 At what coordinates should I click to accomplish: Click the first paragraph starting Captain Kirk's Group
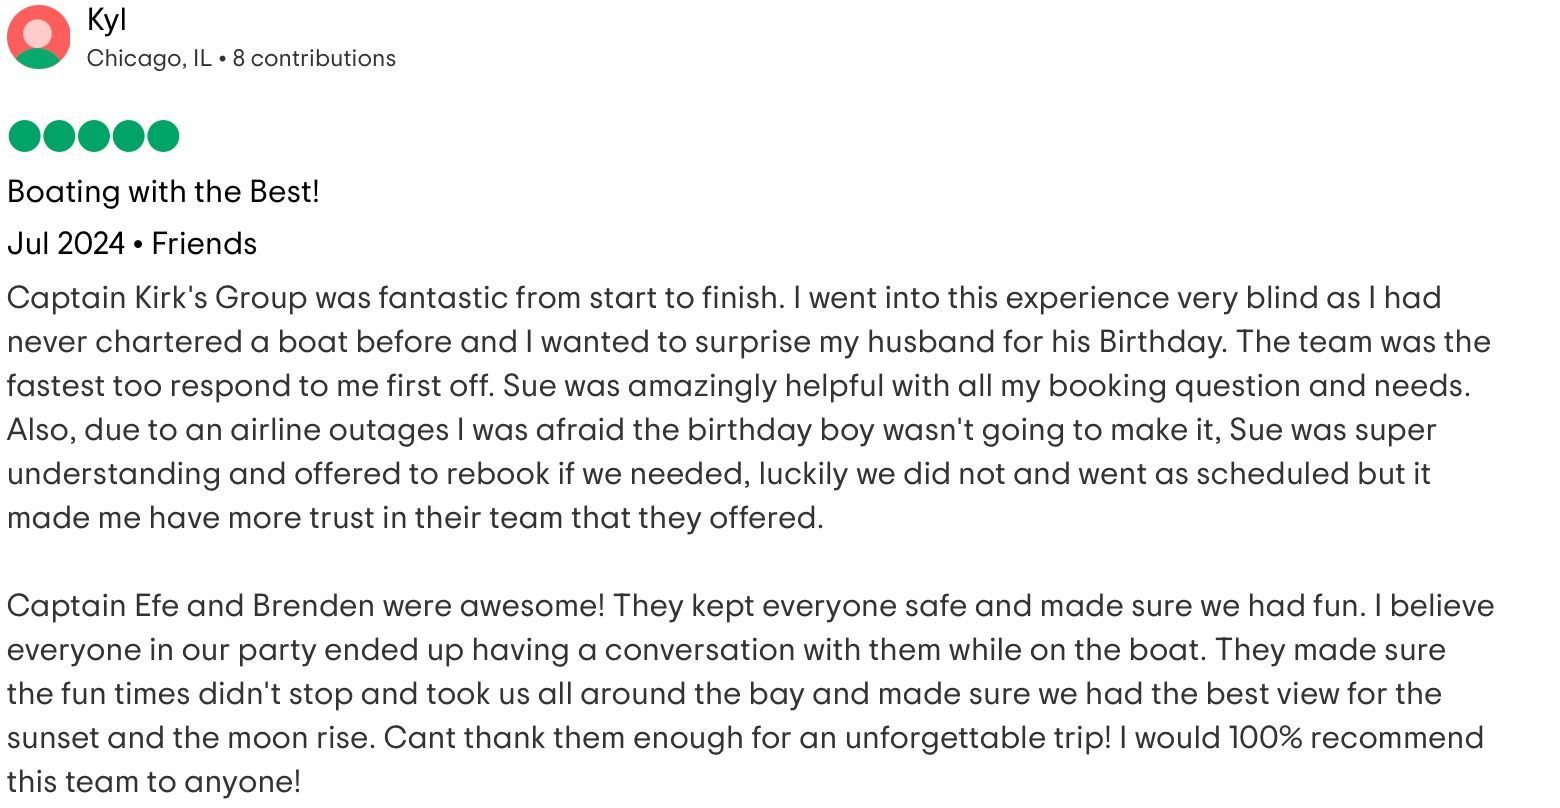[749, 408]
